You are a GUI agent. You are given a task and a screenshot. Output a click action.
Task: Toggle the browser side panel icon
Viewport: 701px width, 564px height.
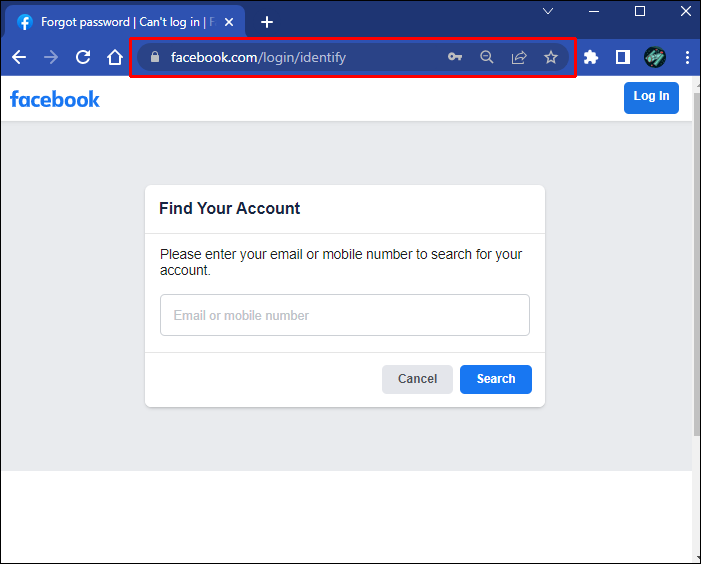(623, 57)
